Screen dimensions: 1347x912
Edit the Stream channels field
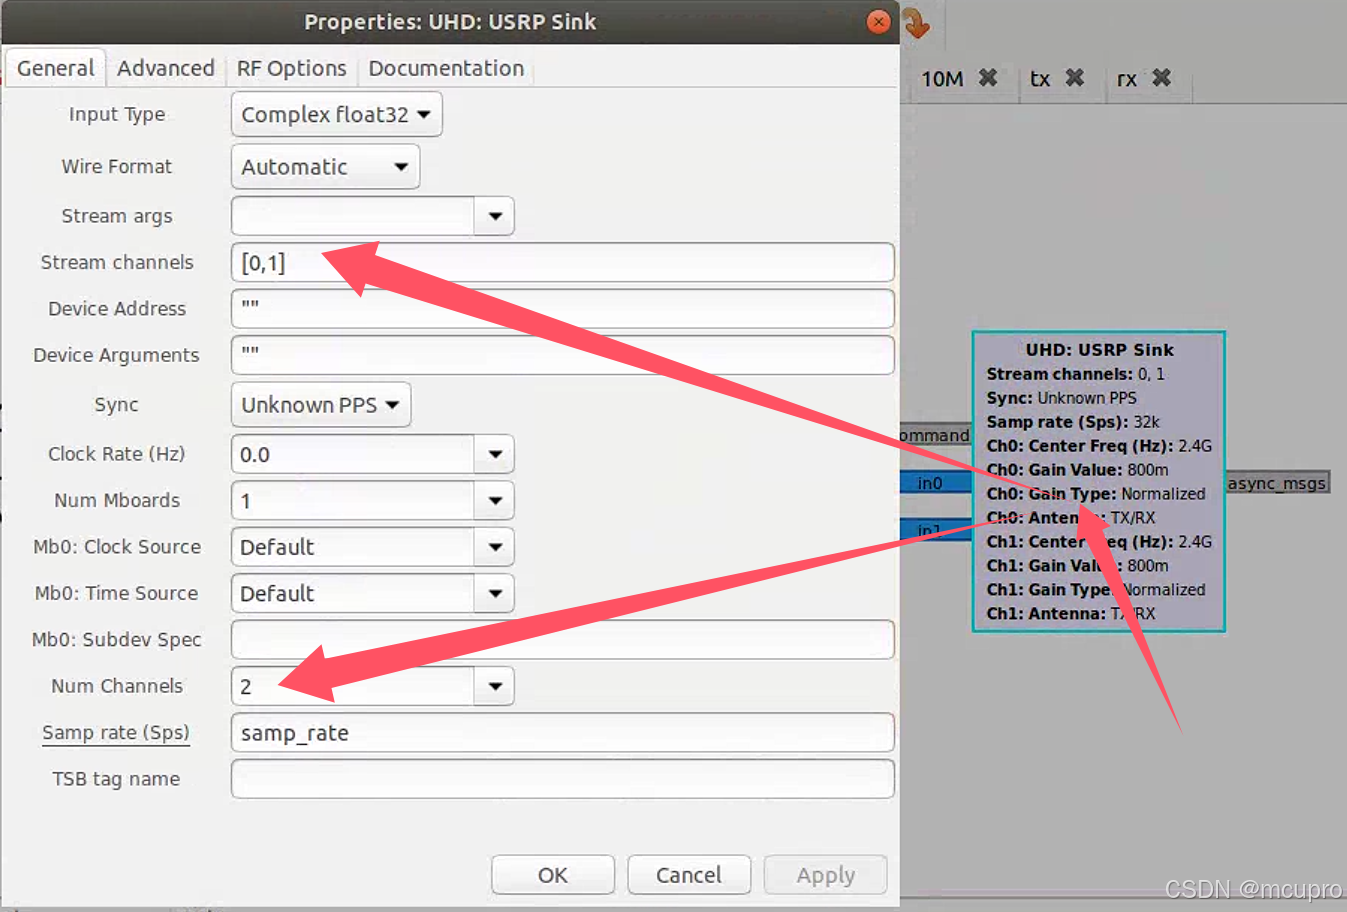click(562, 263)
